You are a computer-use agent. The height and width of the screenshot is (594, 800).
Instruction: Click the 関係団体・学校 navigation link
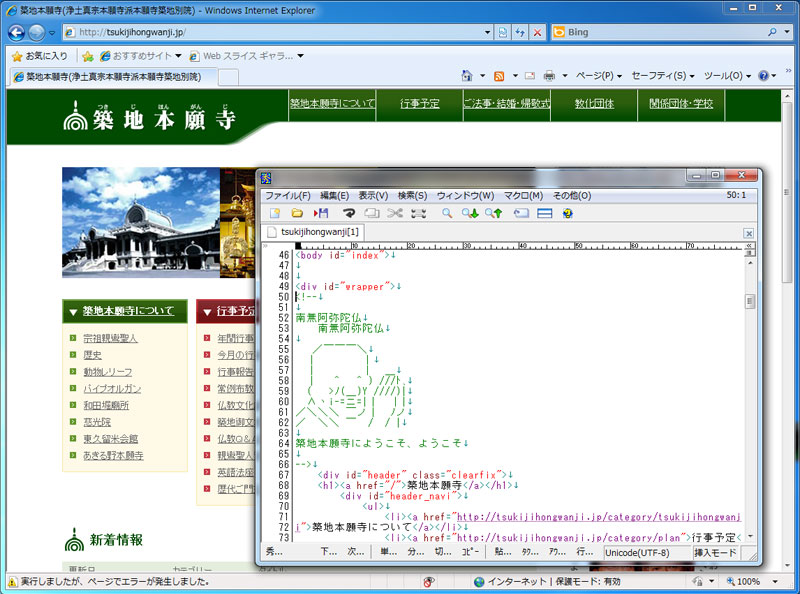681,104
